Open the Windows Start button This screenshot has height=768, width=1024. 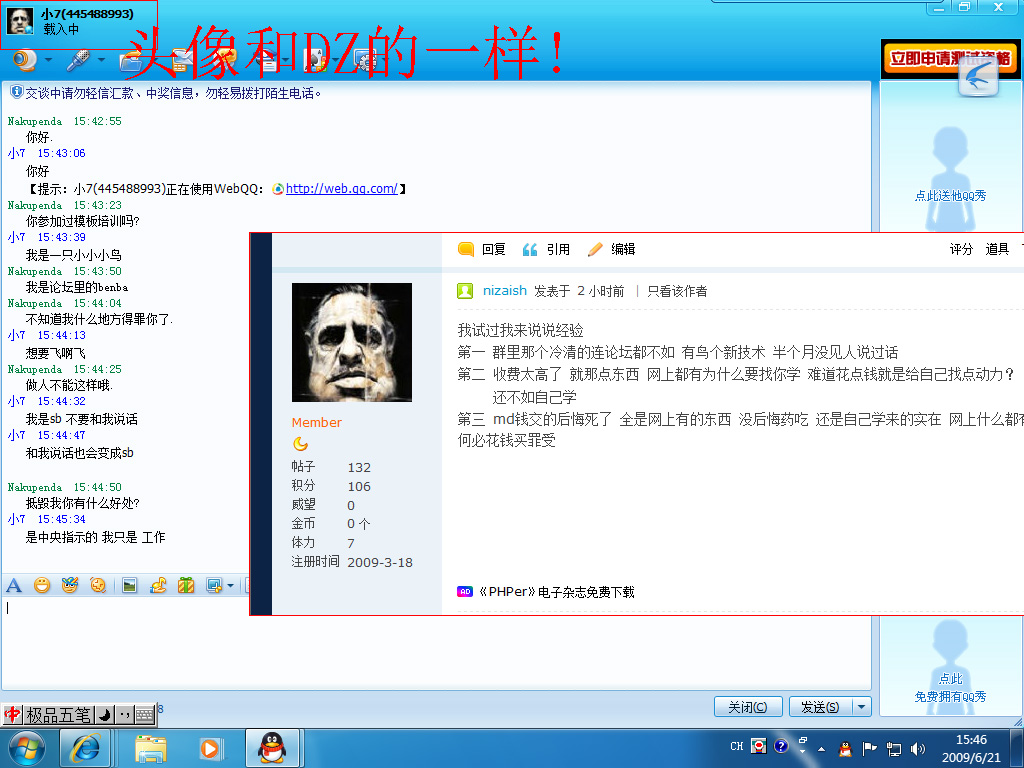click(x=26, y=749)
